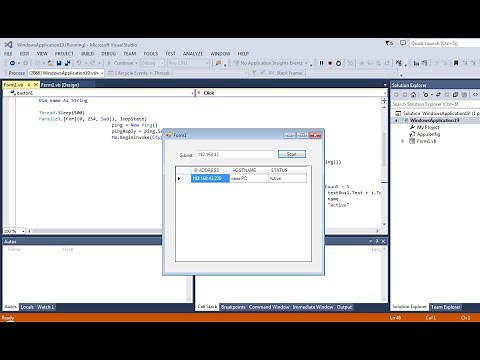Click the Restart debugging icon

[338, 63]
